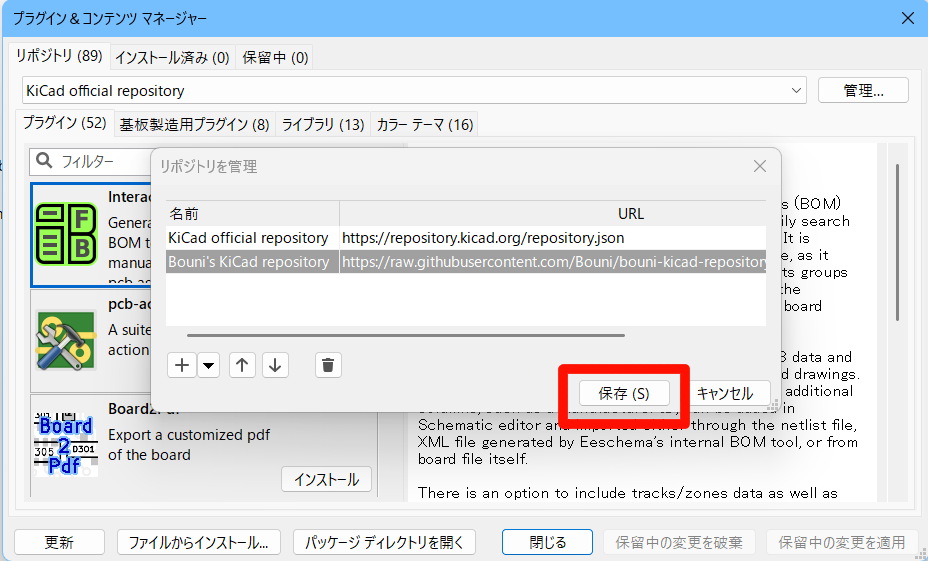This screenshot has height=561, width=928.
Task: Open the ライブラリ (13) tab
Action: click(x=323, y=124)
